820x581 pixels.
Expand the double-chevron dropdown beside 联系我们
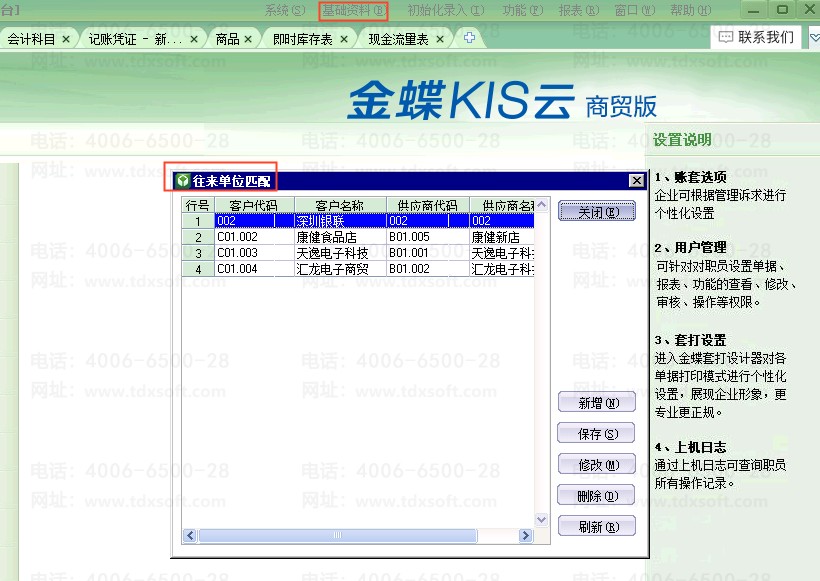813,37
